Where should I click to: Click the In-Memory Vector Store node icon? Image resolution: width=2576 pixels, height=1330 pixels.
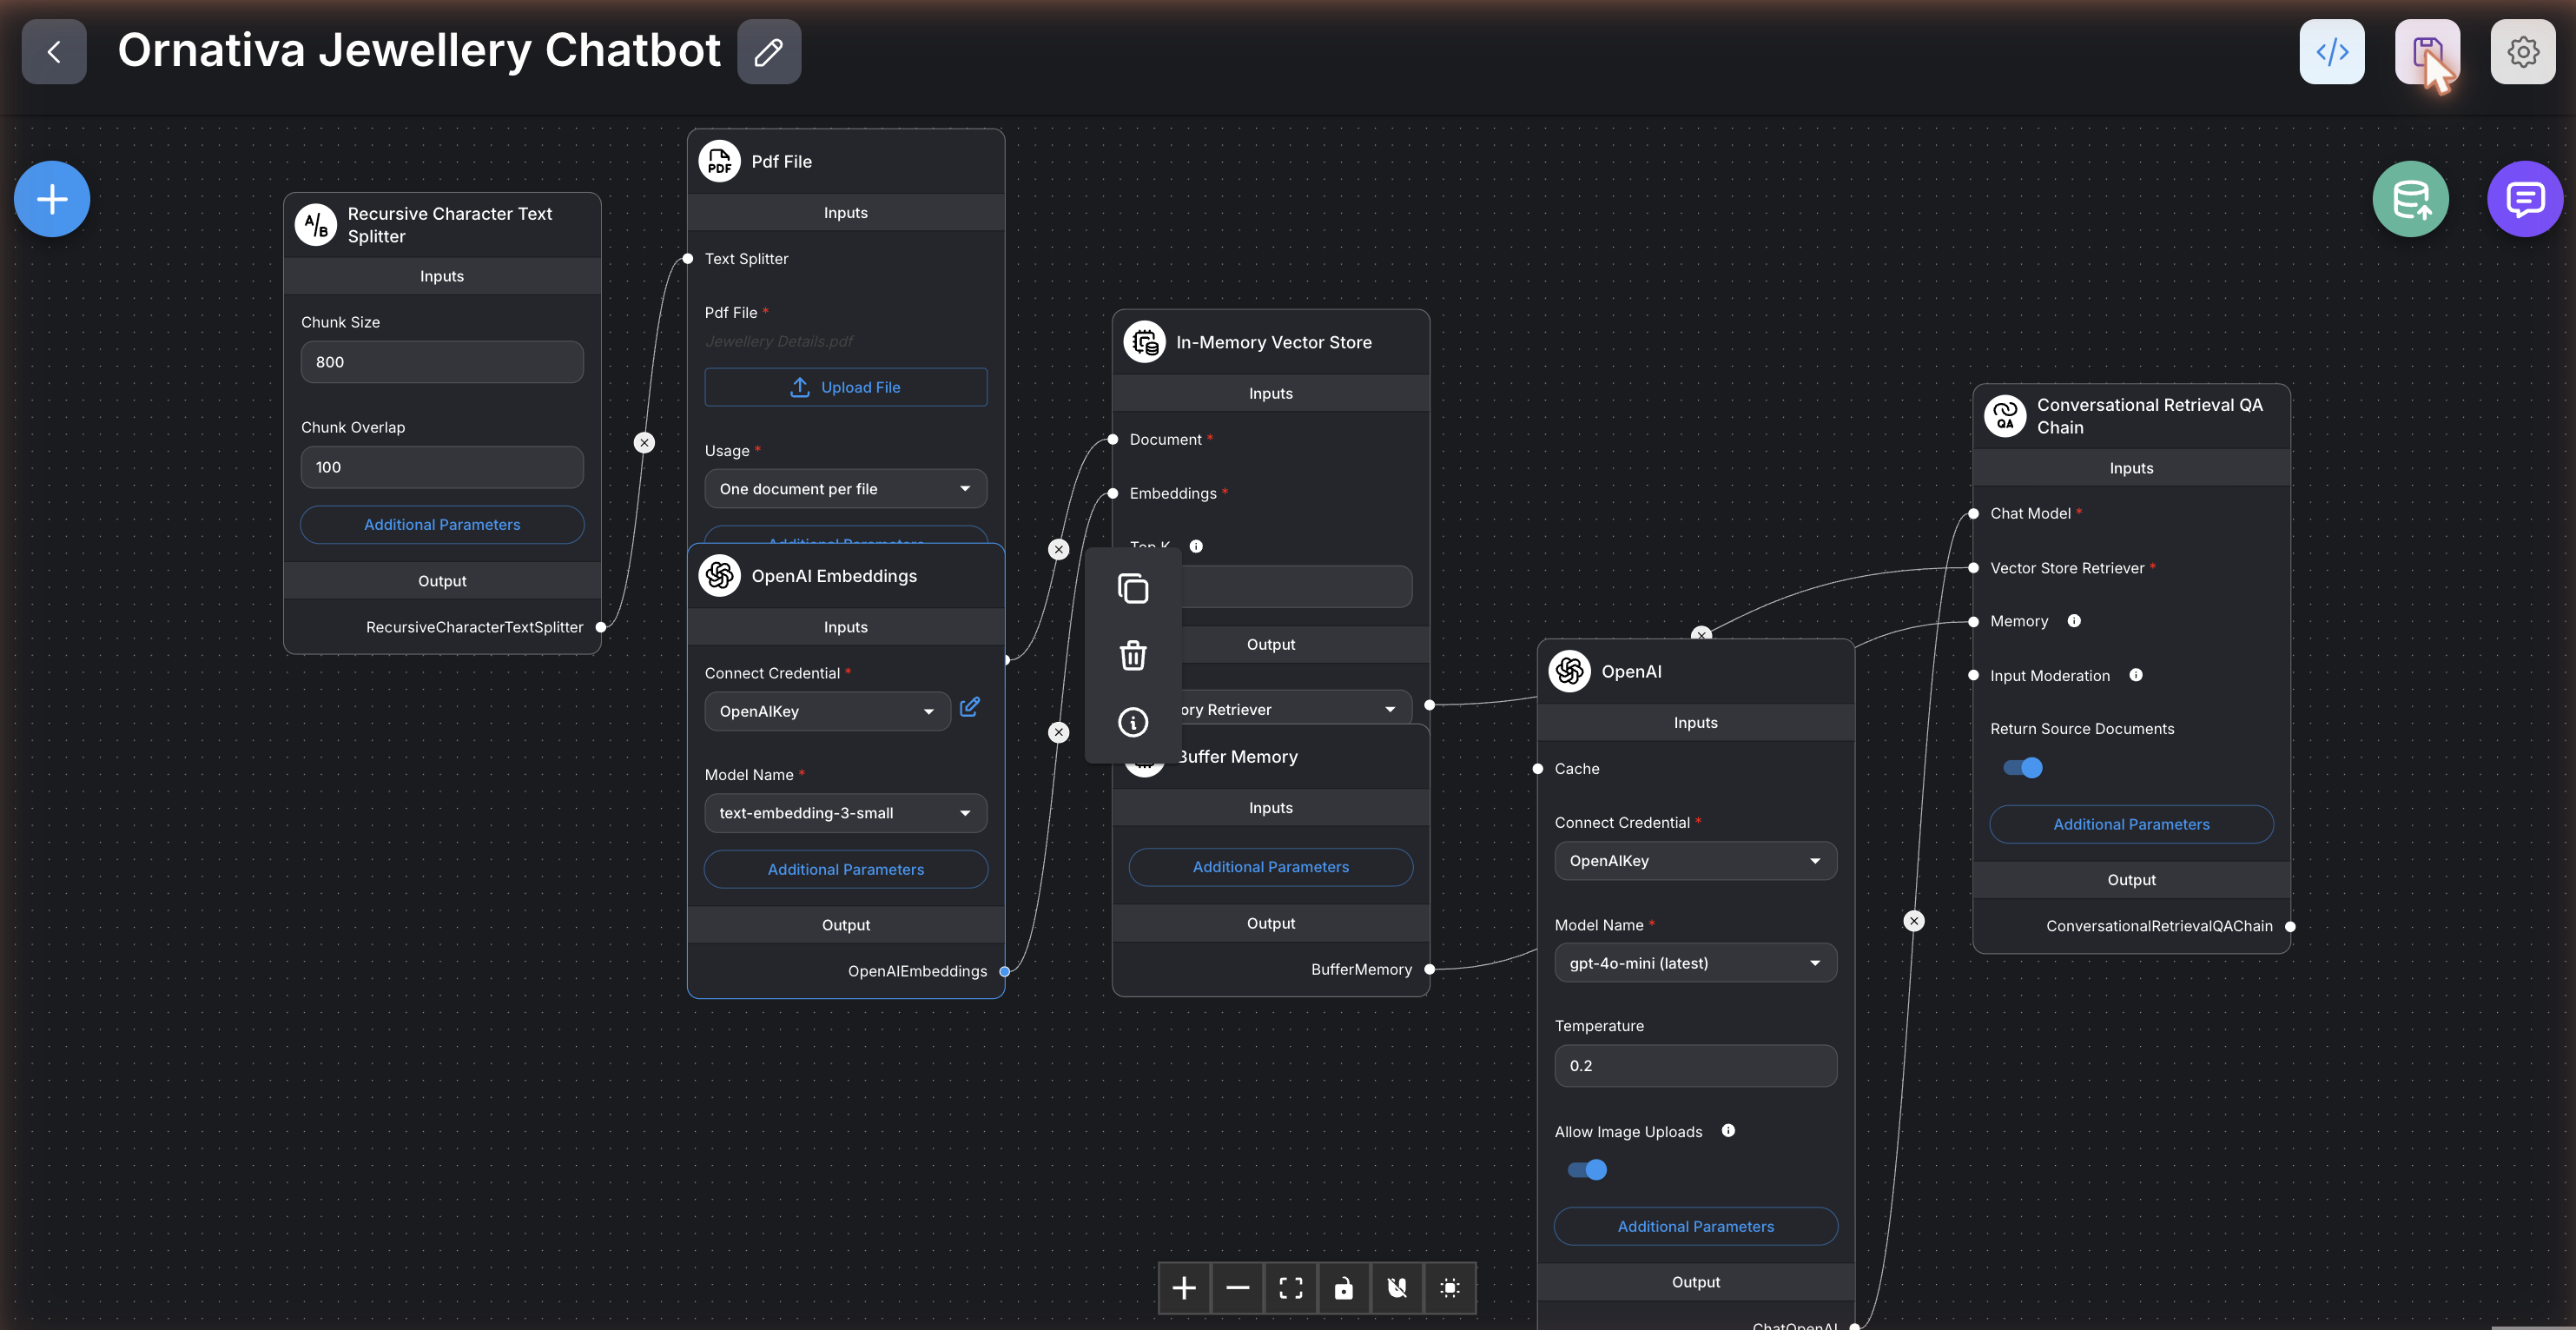(x=1144, y=342)
